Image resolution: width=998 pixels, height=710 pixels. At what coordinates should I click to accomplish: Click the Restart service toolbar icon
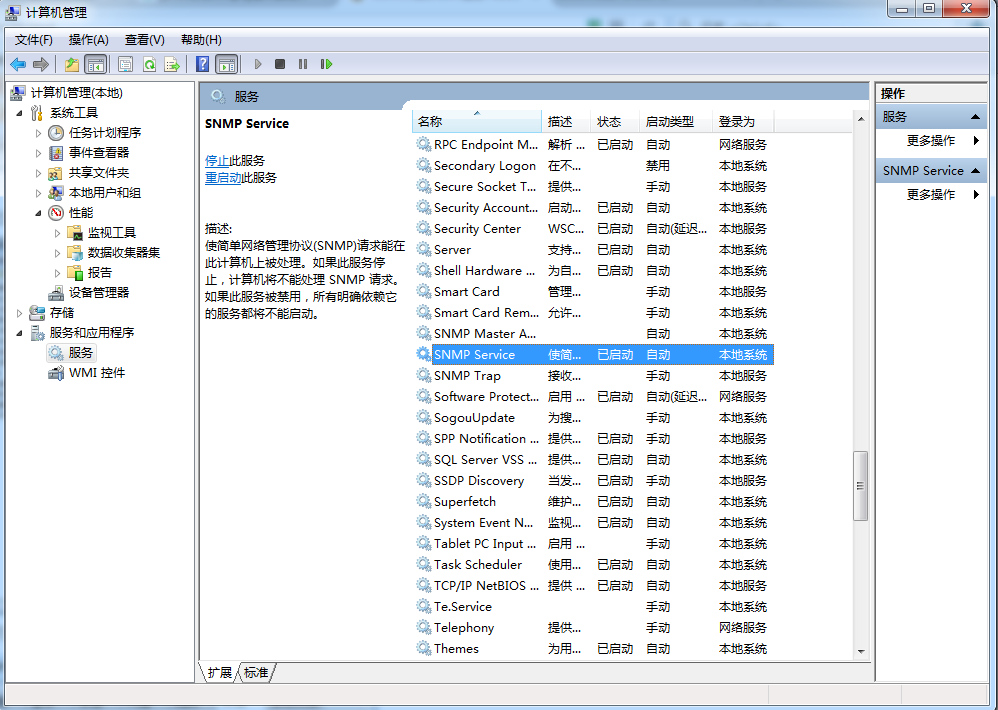tap(327, 64)
